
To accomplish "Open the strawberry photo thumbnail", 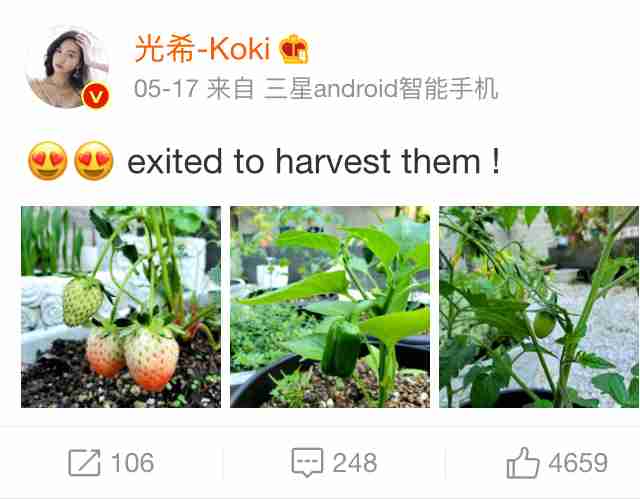I will 121,307.
